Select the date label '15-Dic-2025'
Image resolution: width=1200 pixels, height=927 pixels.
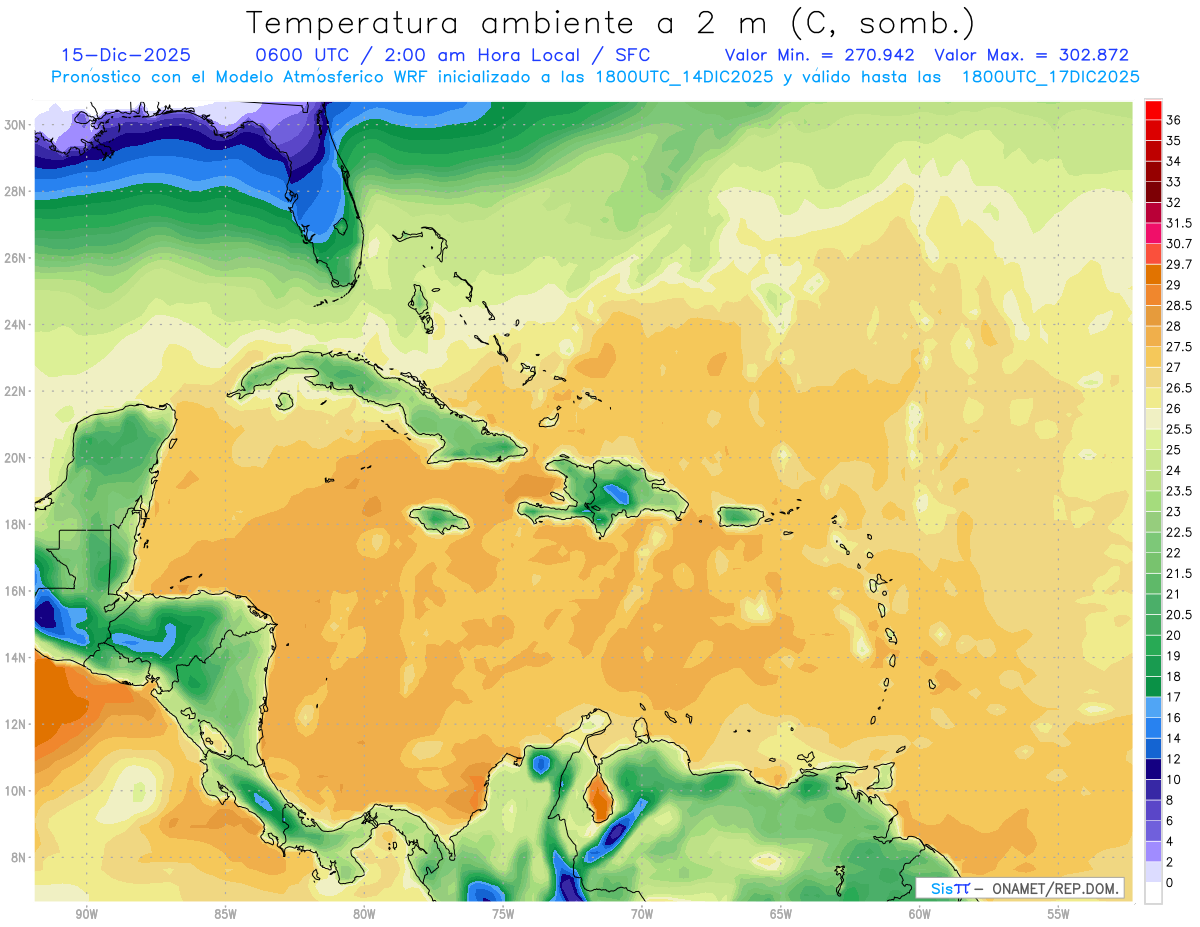point(126,55)
